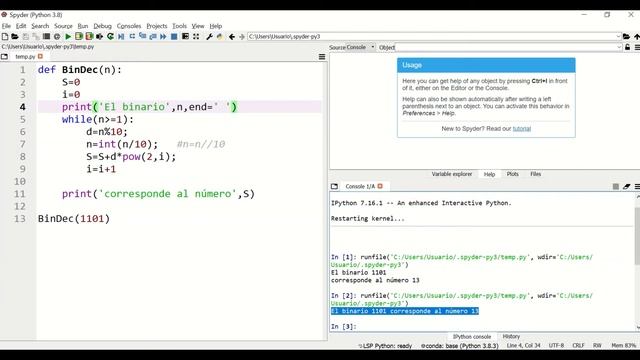Viewport: 640px width, 360px height.
Task: Close the Console 1/A tab
Action: tap(380, 186)
